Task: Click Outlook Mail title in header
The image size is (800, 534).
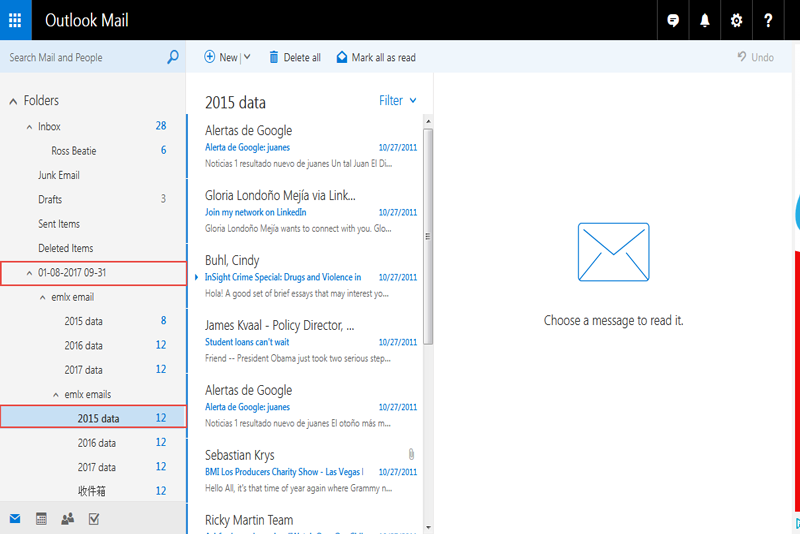Action: 87,20
